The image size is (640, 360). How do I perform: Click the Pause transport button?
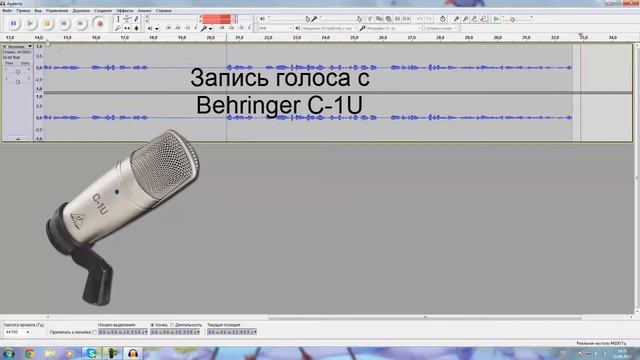13,24
